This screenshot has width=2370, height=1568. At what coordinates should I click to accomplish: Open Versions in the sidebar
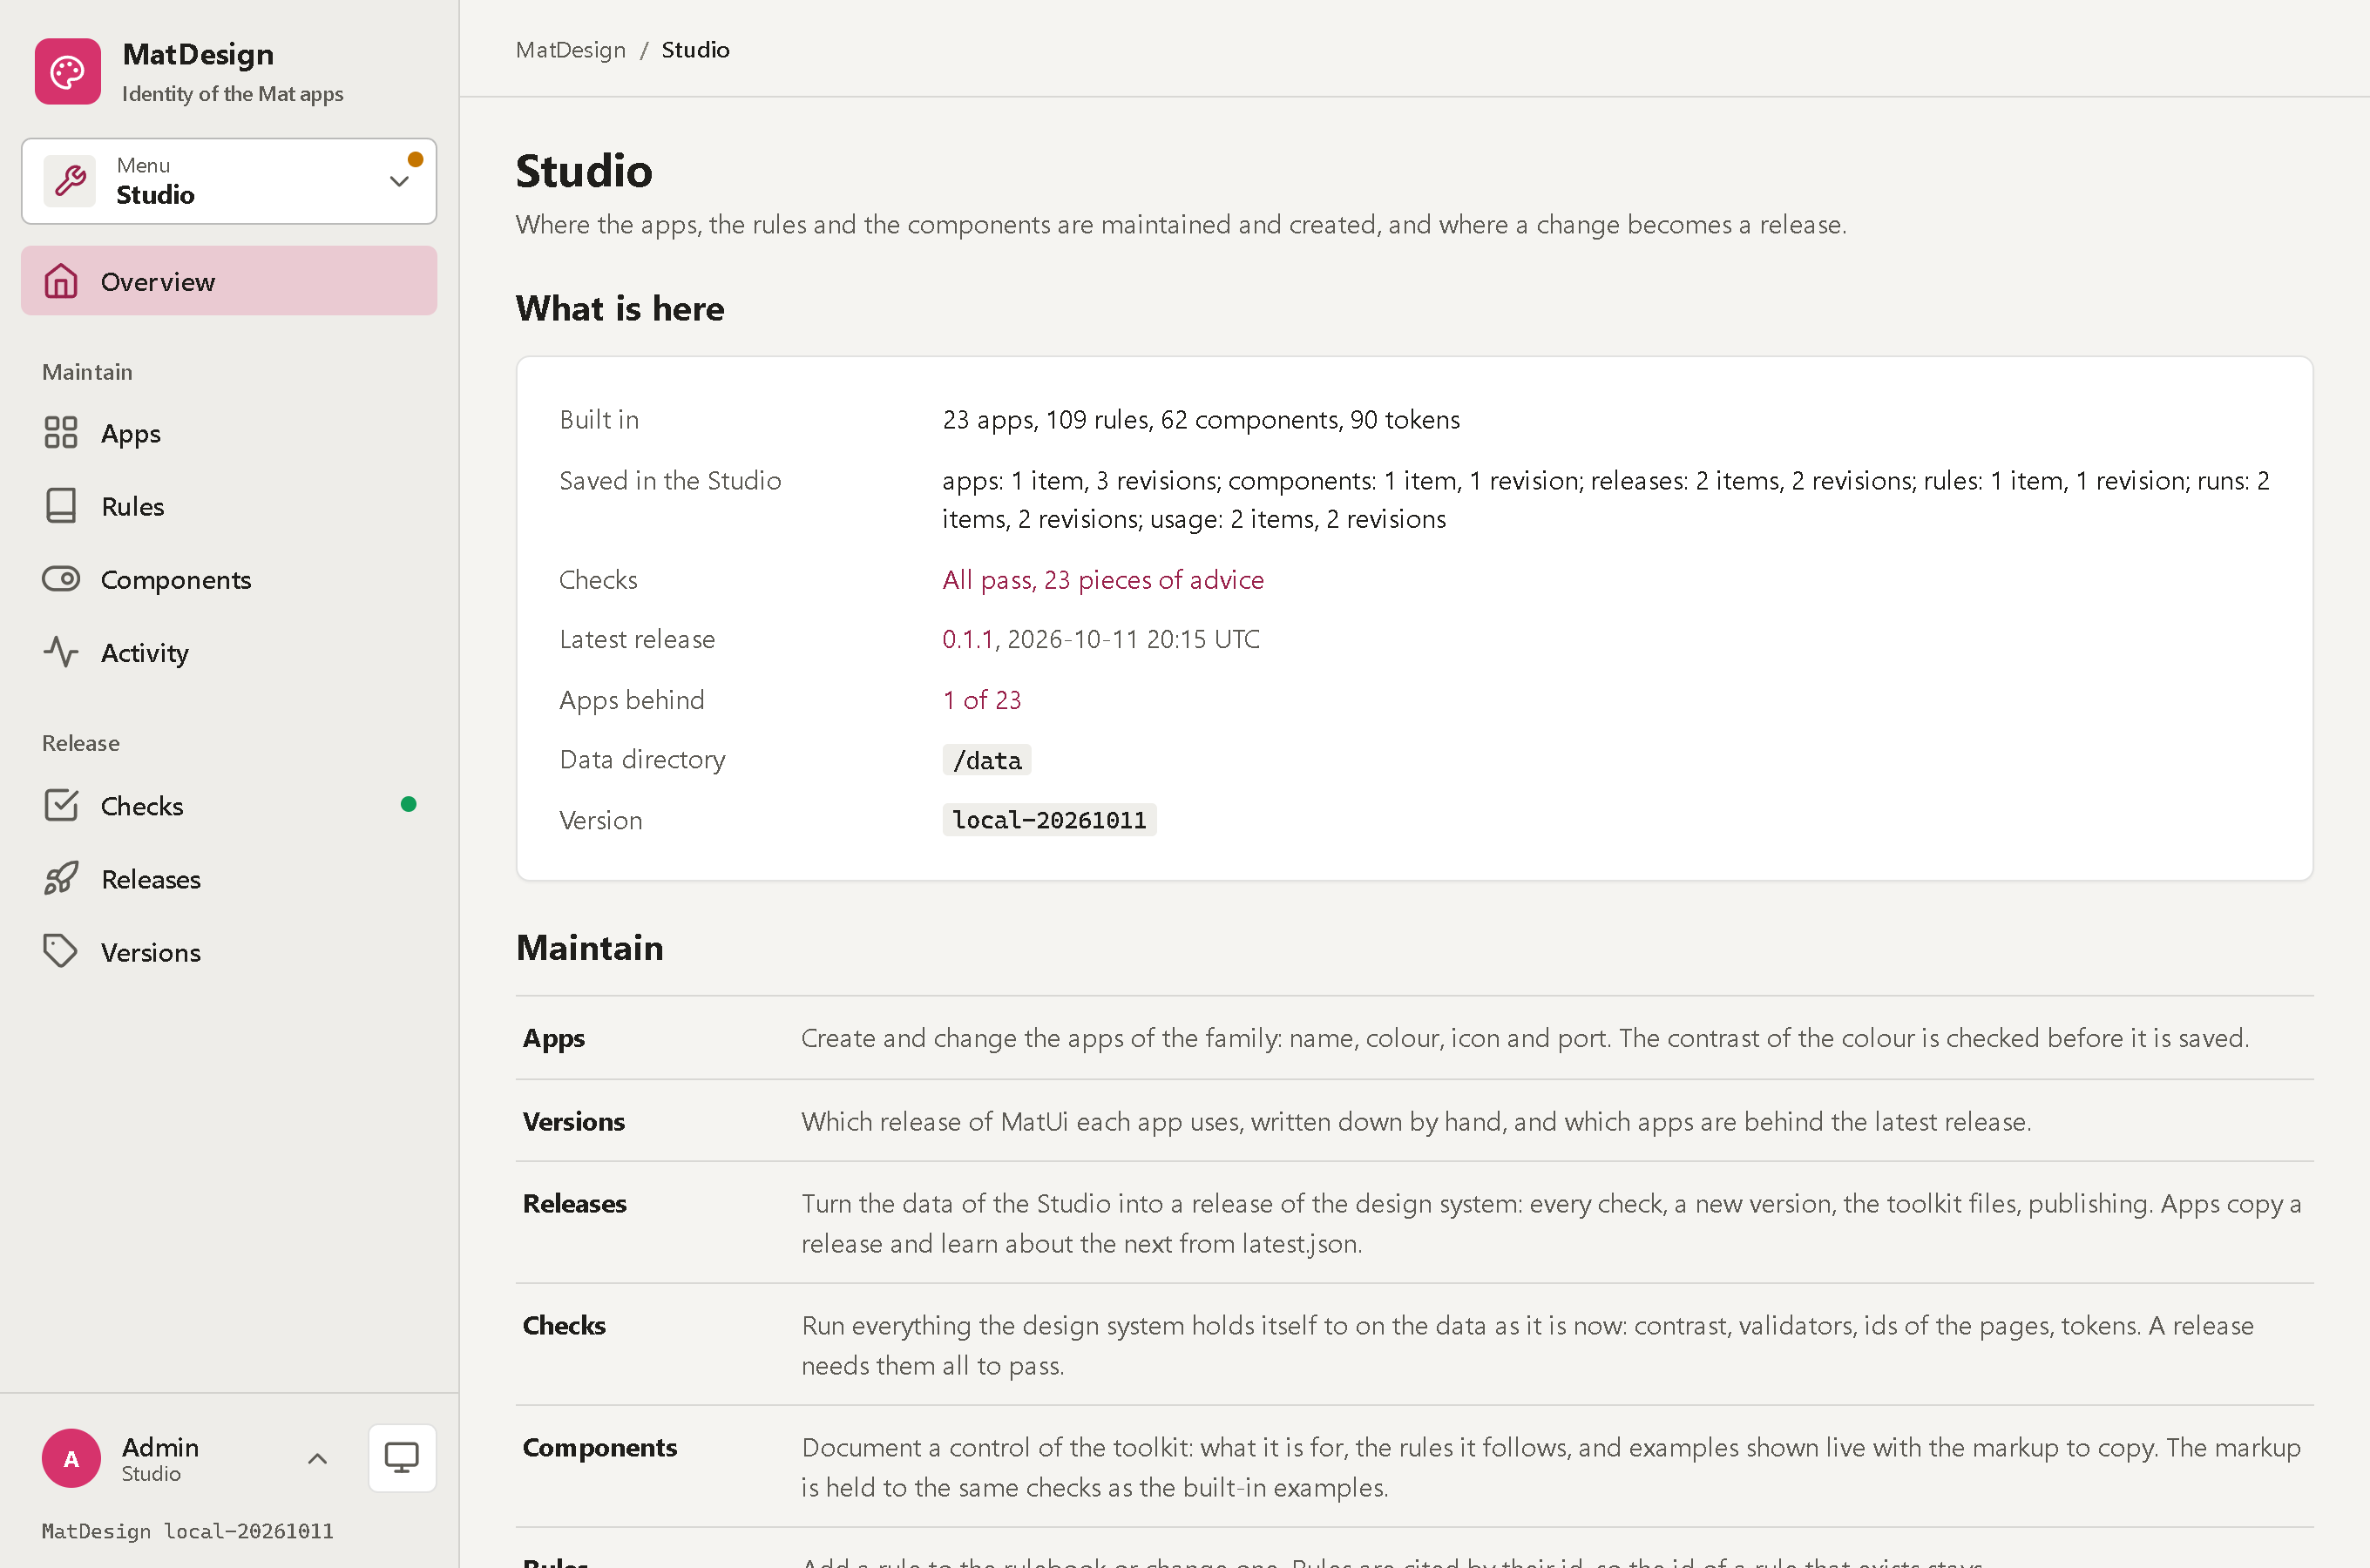229,951
